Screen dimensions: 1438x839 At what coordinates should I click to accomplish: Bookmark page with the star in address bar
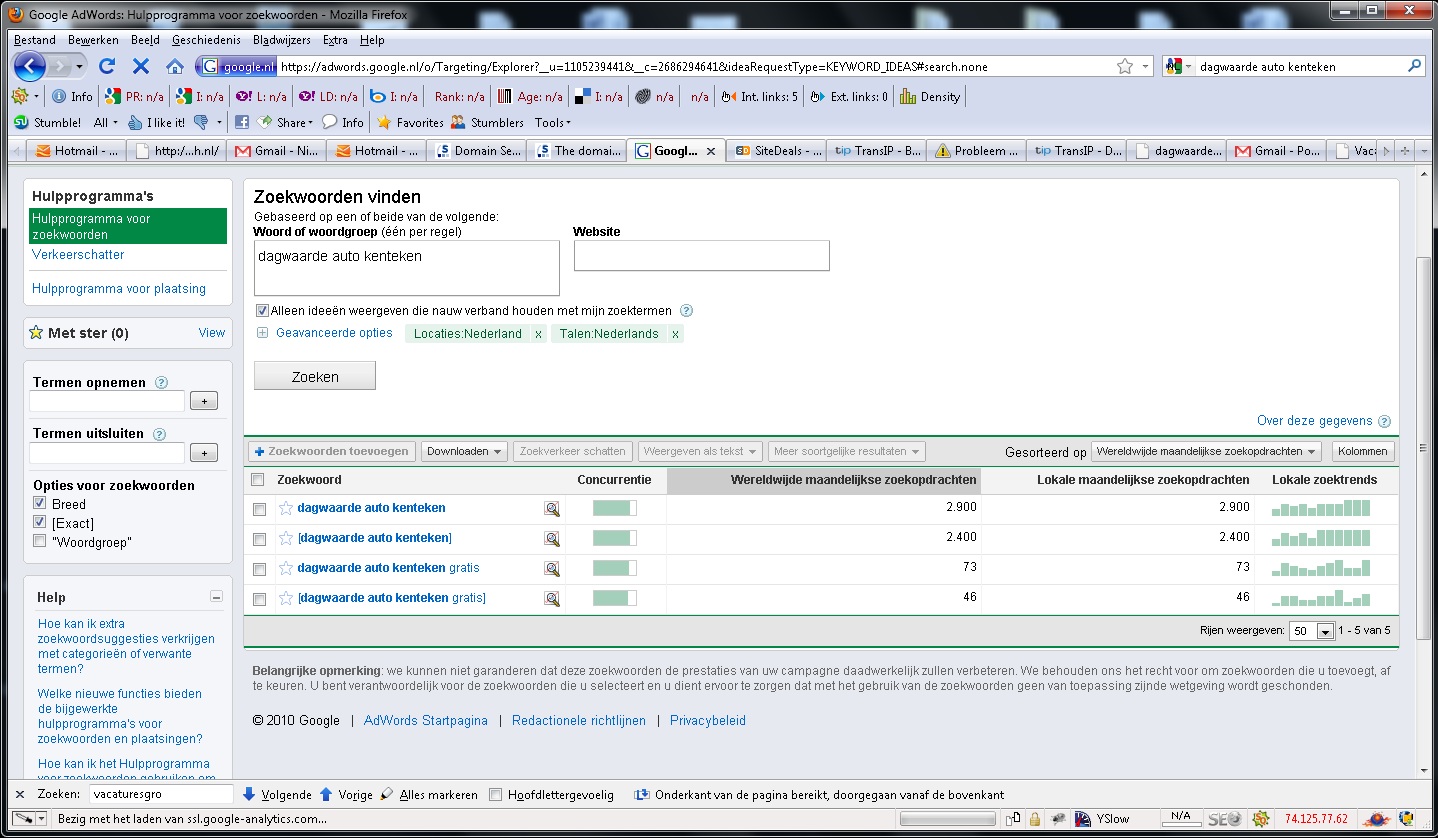[x=1125, y=67]
